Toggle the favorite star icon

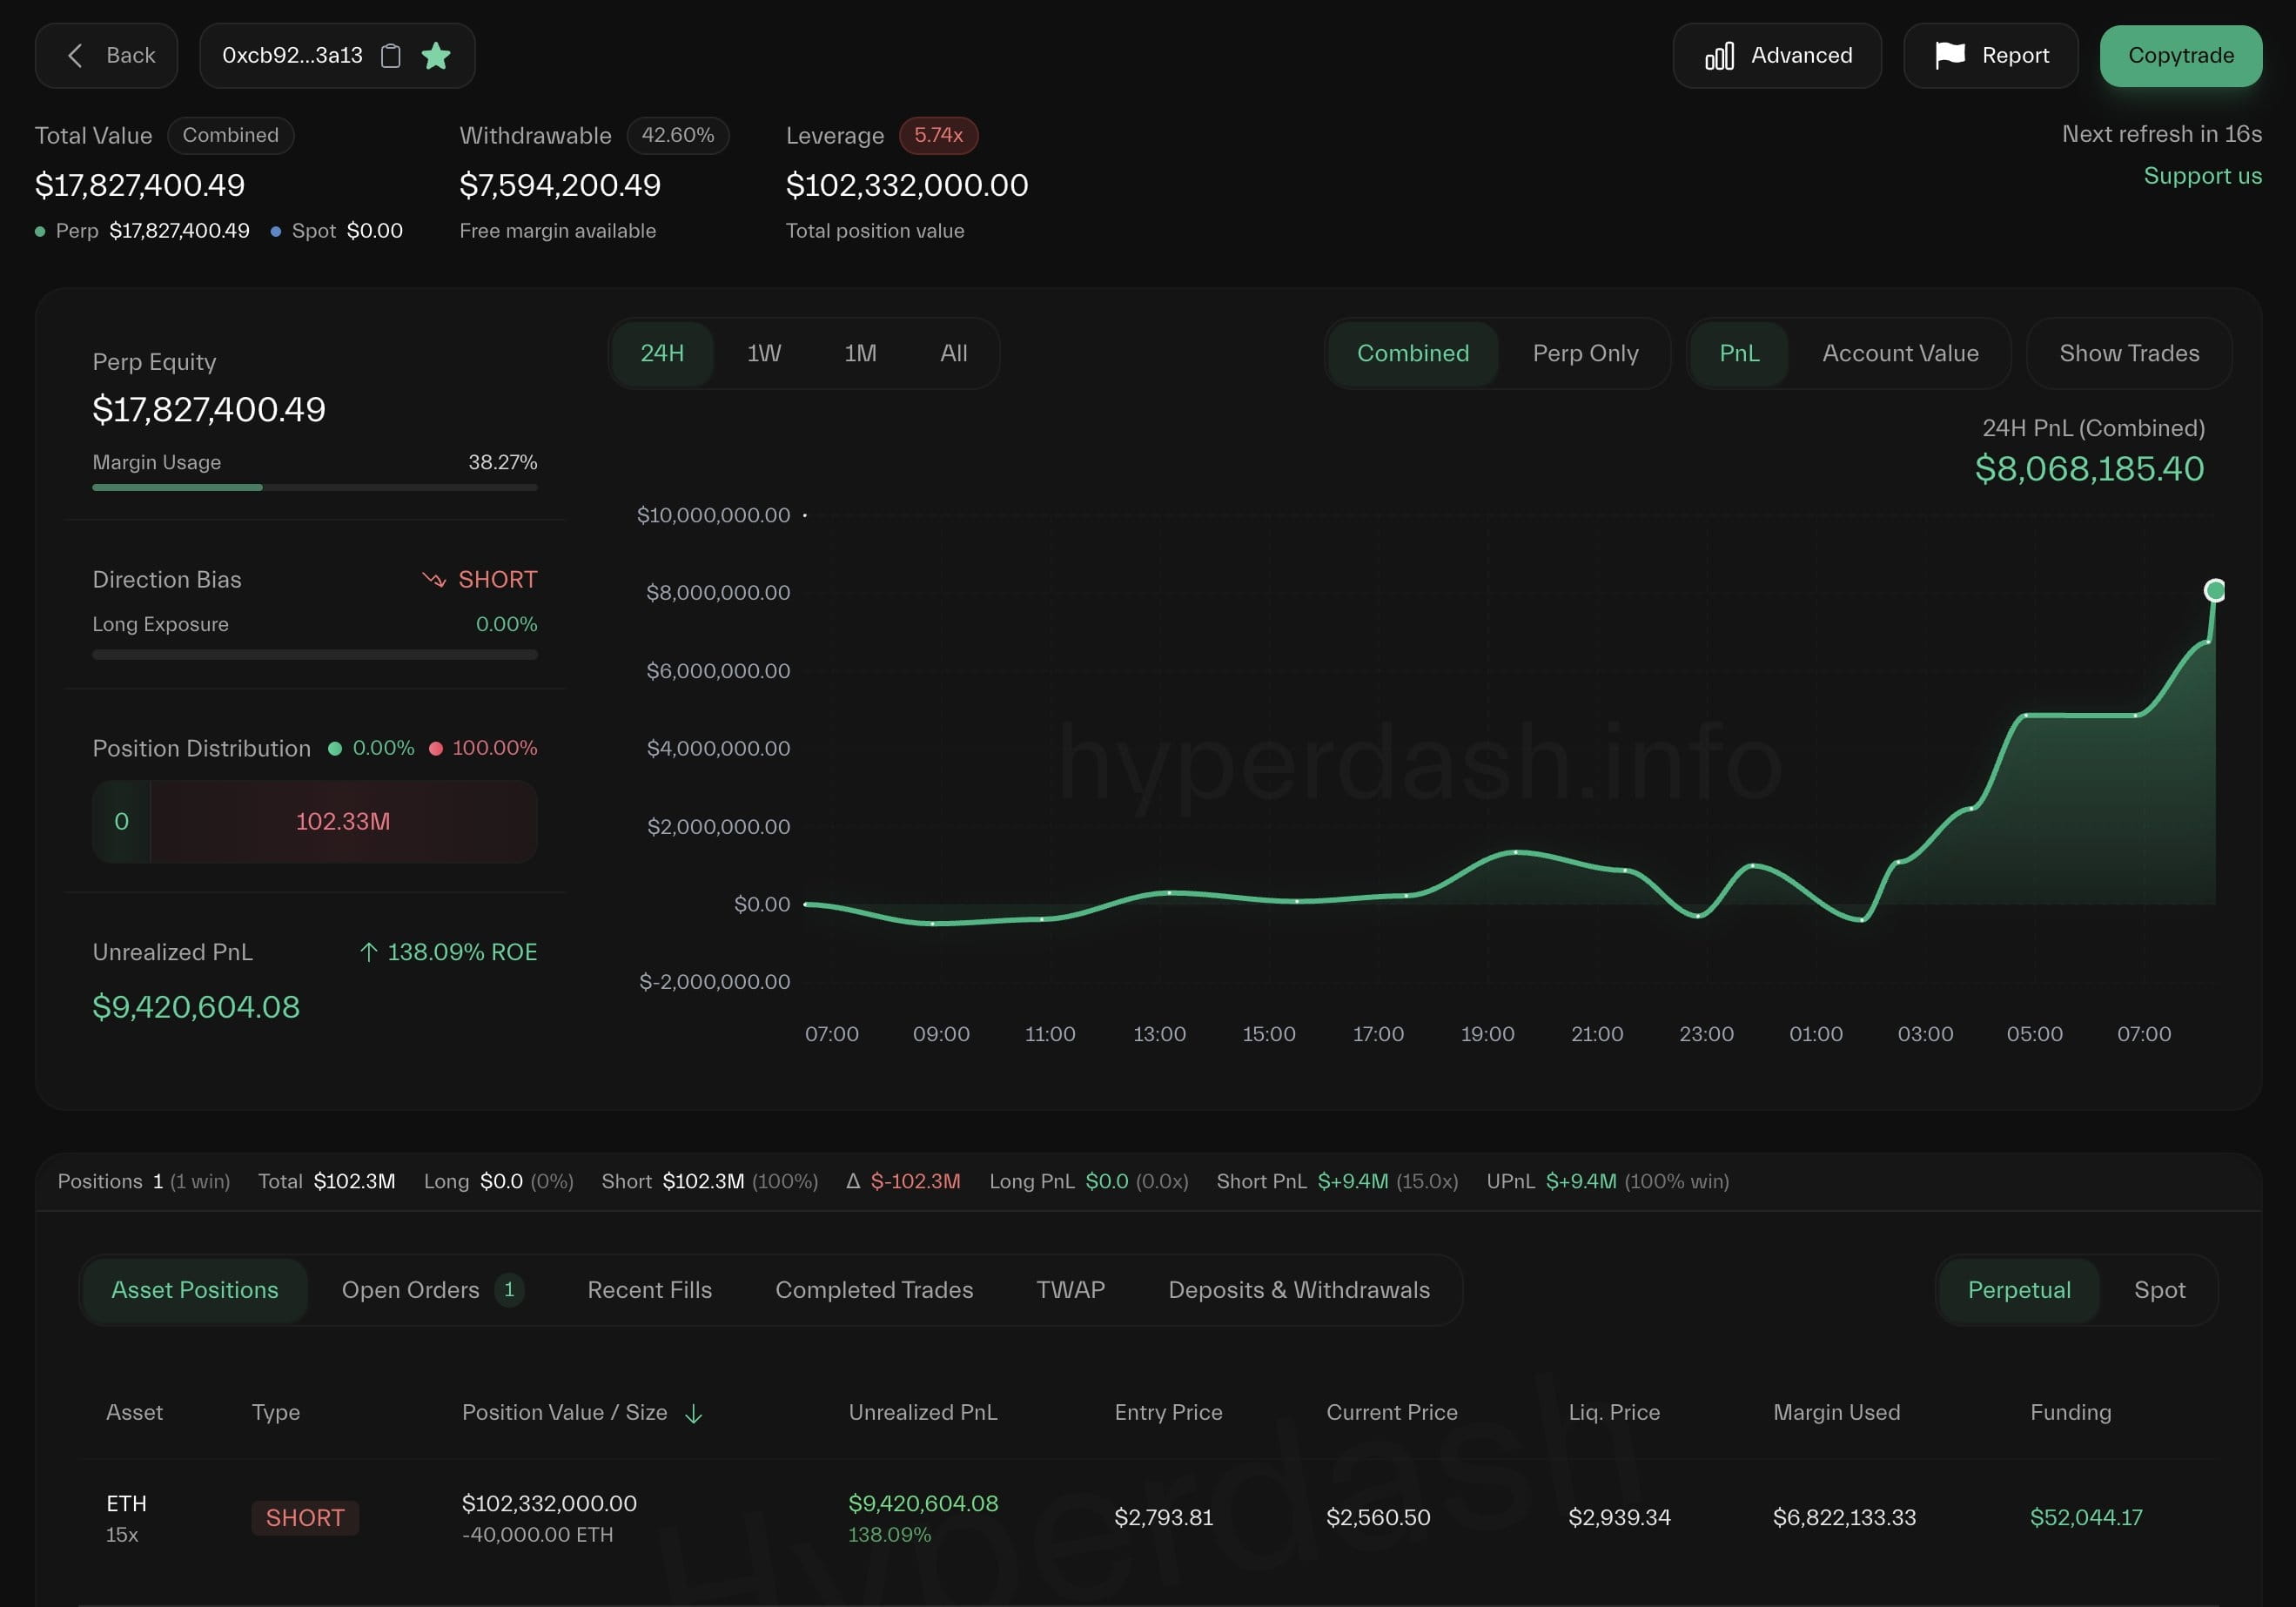click(x=436, y=56)
